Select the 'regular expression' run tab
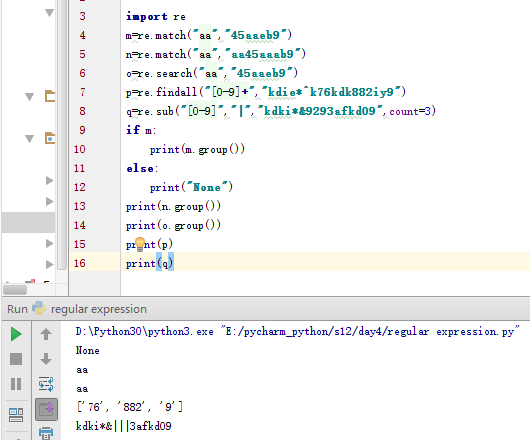This screenshot has height=440, width=530. (x=99, y=309)
